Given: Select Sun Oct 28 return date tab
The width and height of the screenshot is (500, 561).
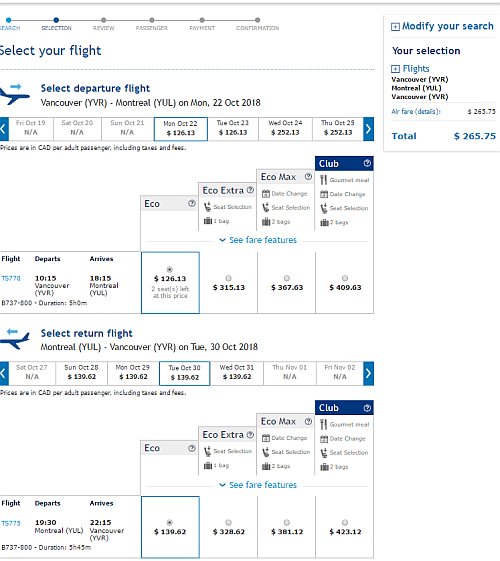Looking at the screenshot, I should tap(82, 372).
